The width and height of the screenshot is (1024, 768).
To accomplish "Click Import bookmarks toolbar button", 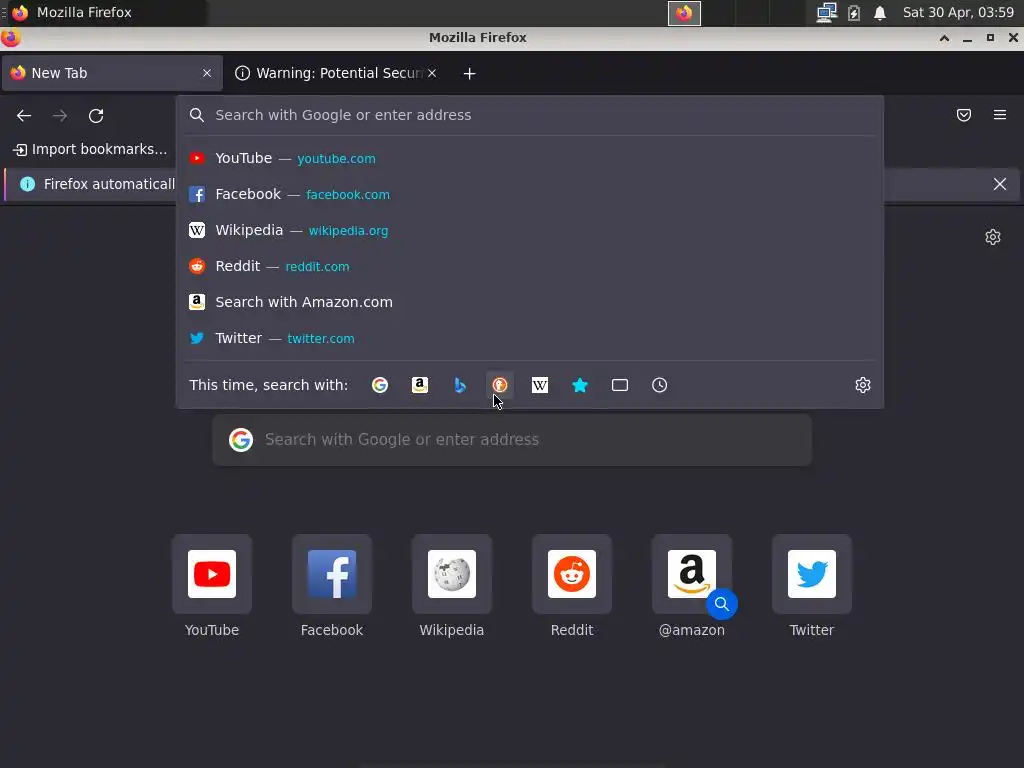I will [90, 150].
